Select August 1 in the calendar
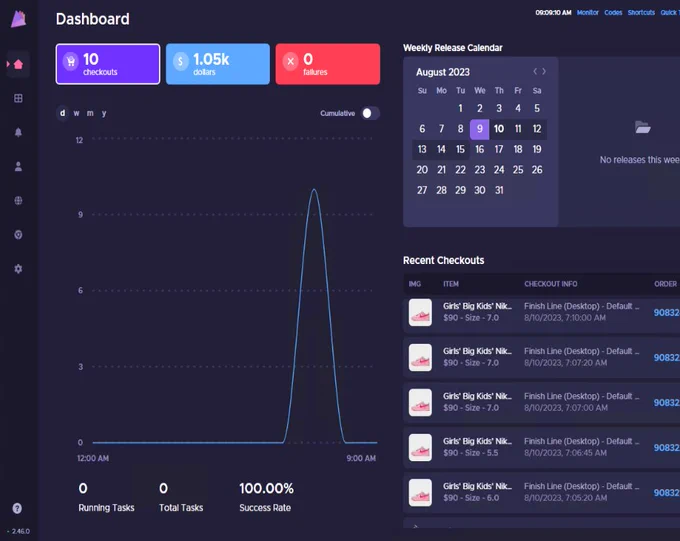 point(461,108)
